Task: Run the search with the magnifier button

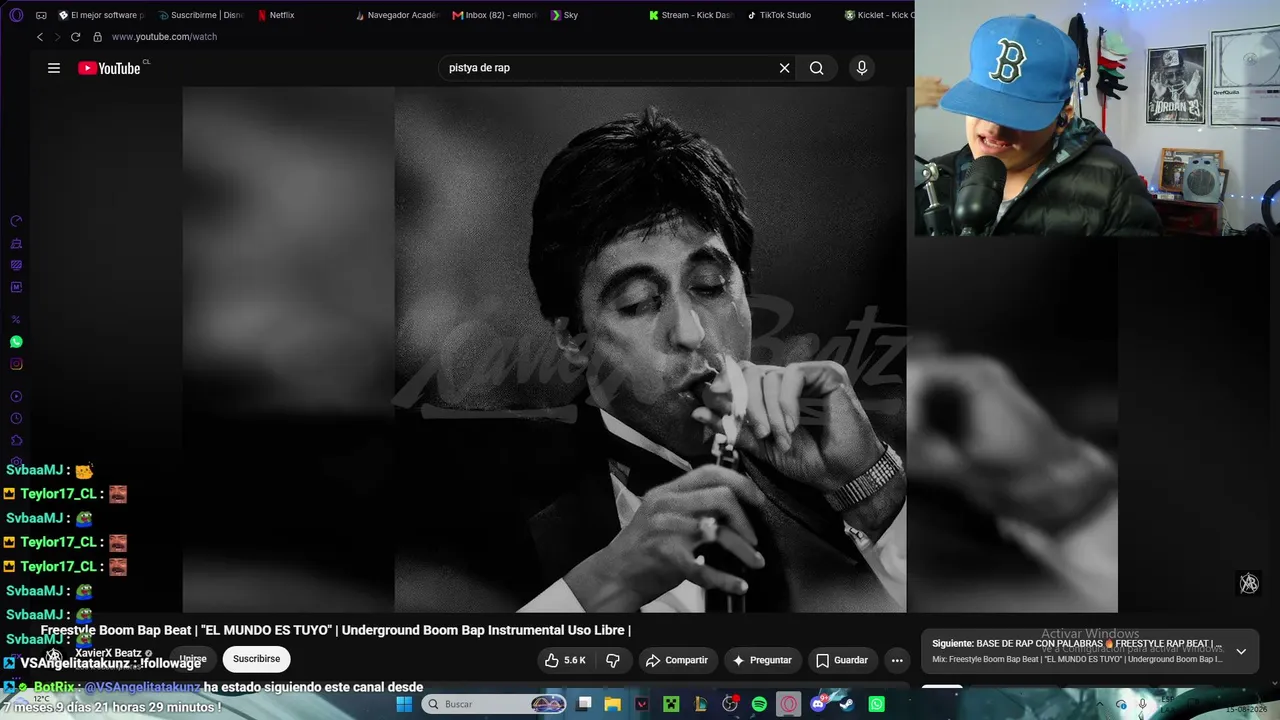Action: [817, 68]
